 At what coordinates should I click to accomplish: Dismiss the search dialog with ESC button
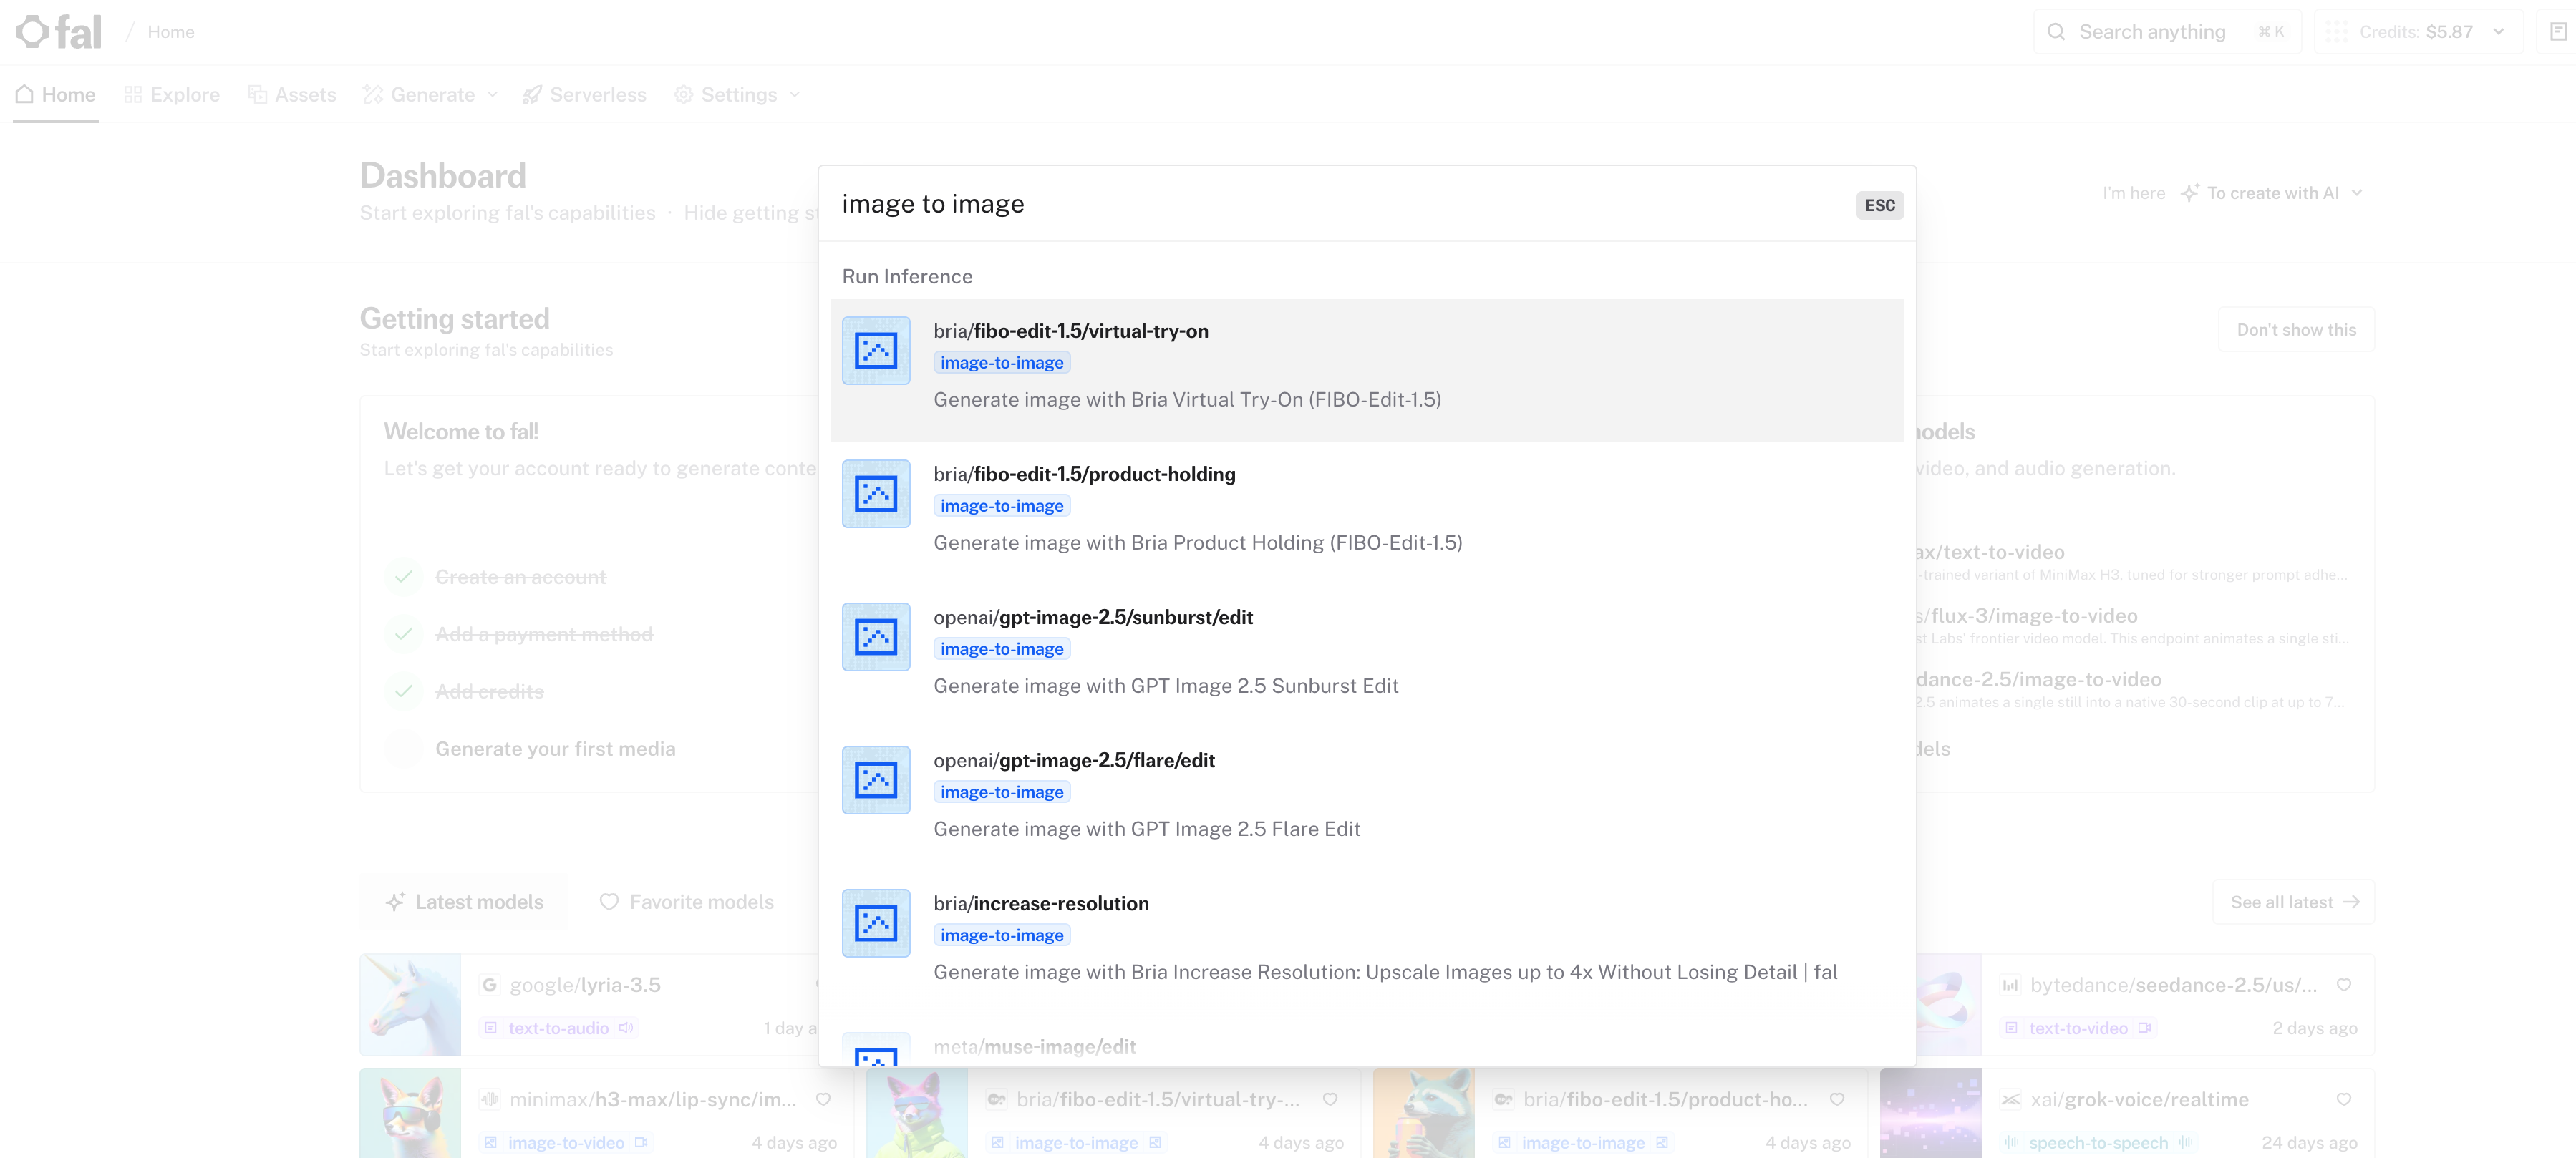coord(1879,205)
